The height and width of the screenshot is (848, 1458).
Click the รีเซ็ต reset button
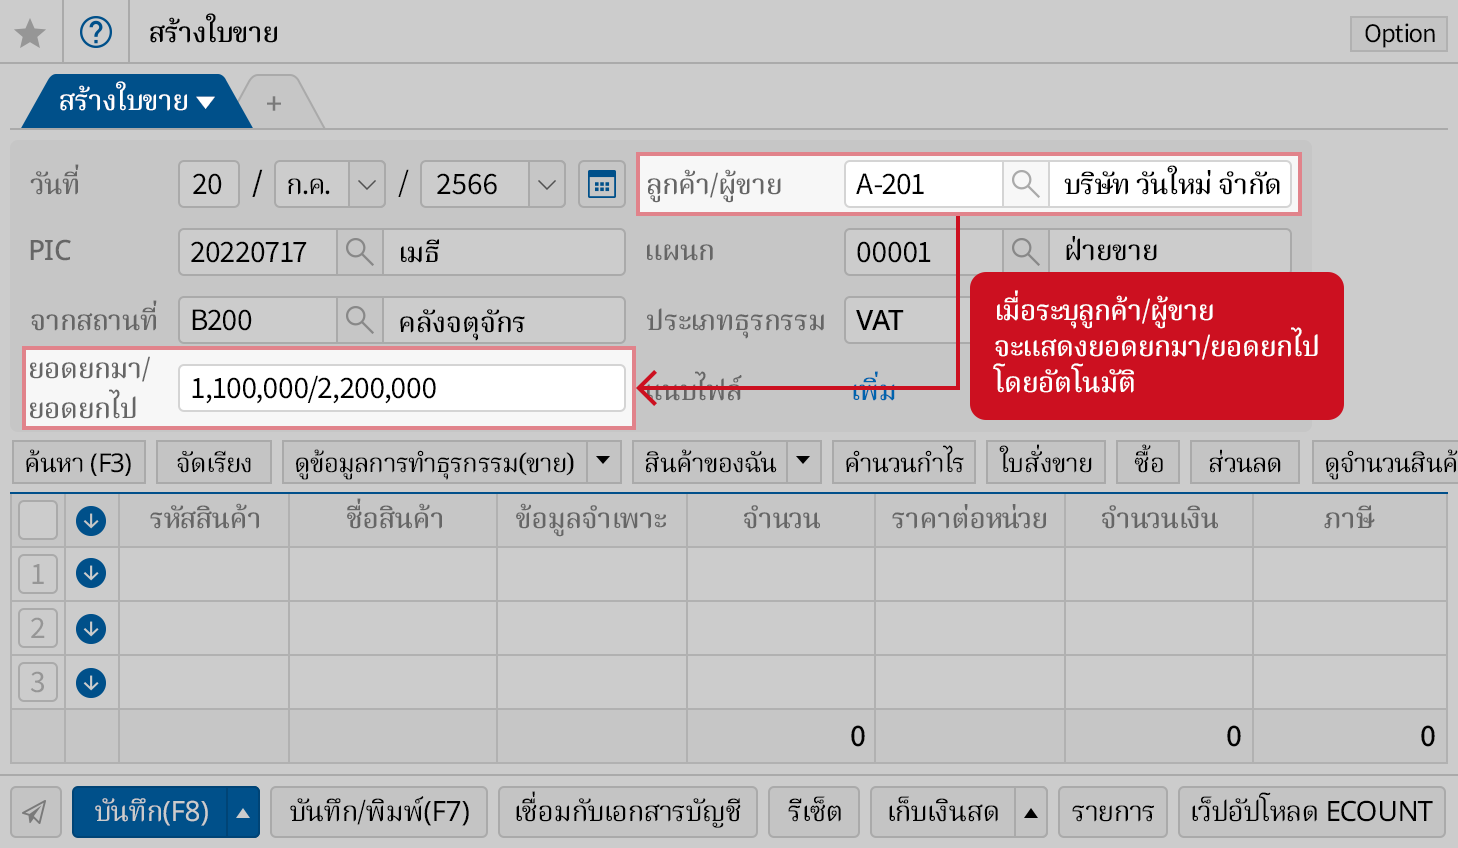pyautogui.click(x=814, y=812)
